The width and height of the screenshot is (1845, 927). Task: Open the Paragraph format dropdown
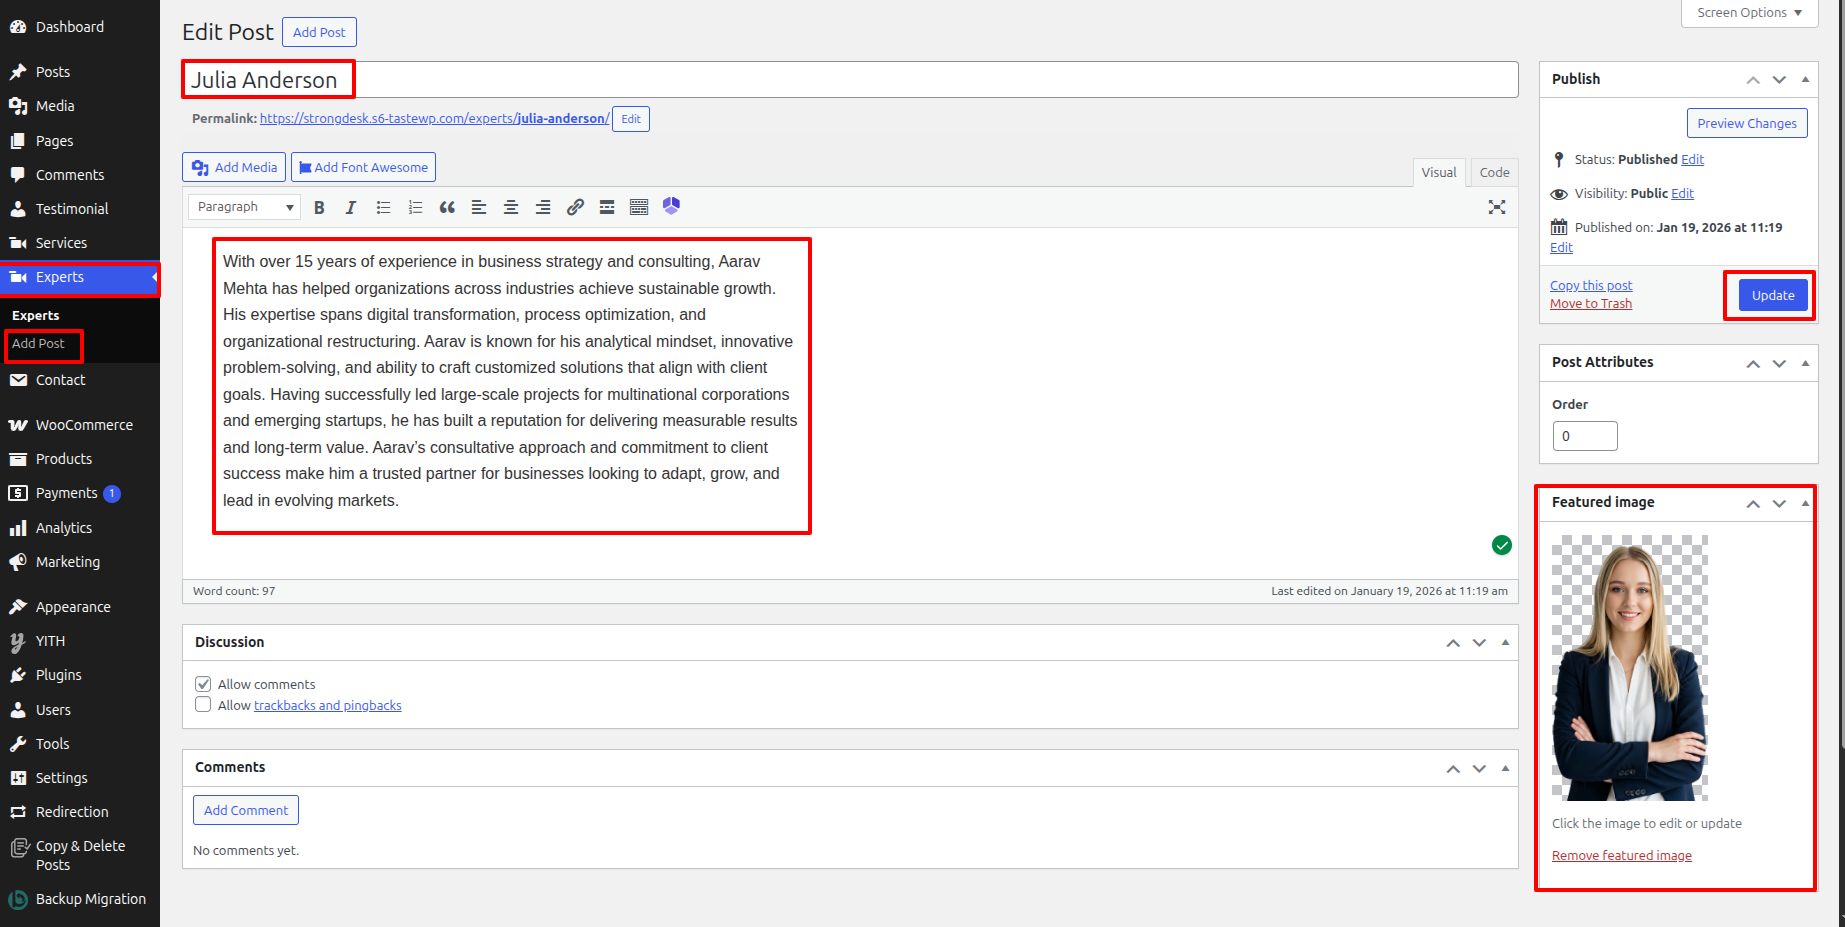pos(245,207)
